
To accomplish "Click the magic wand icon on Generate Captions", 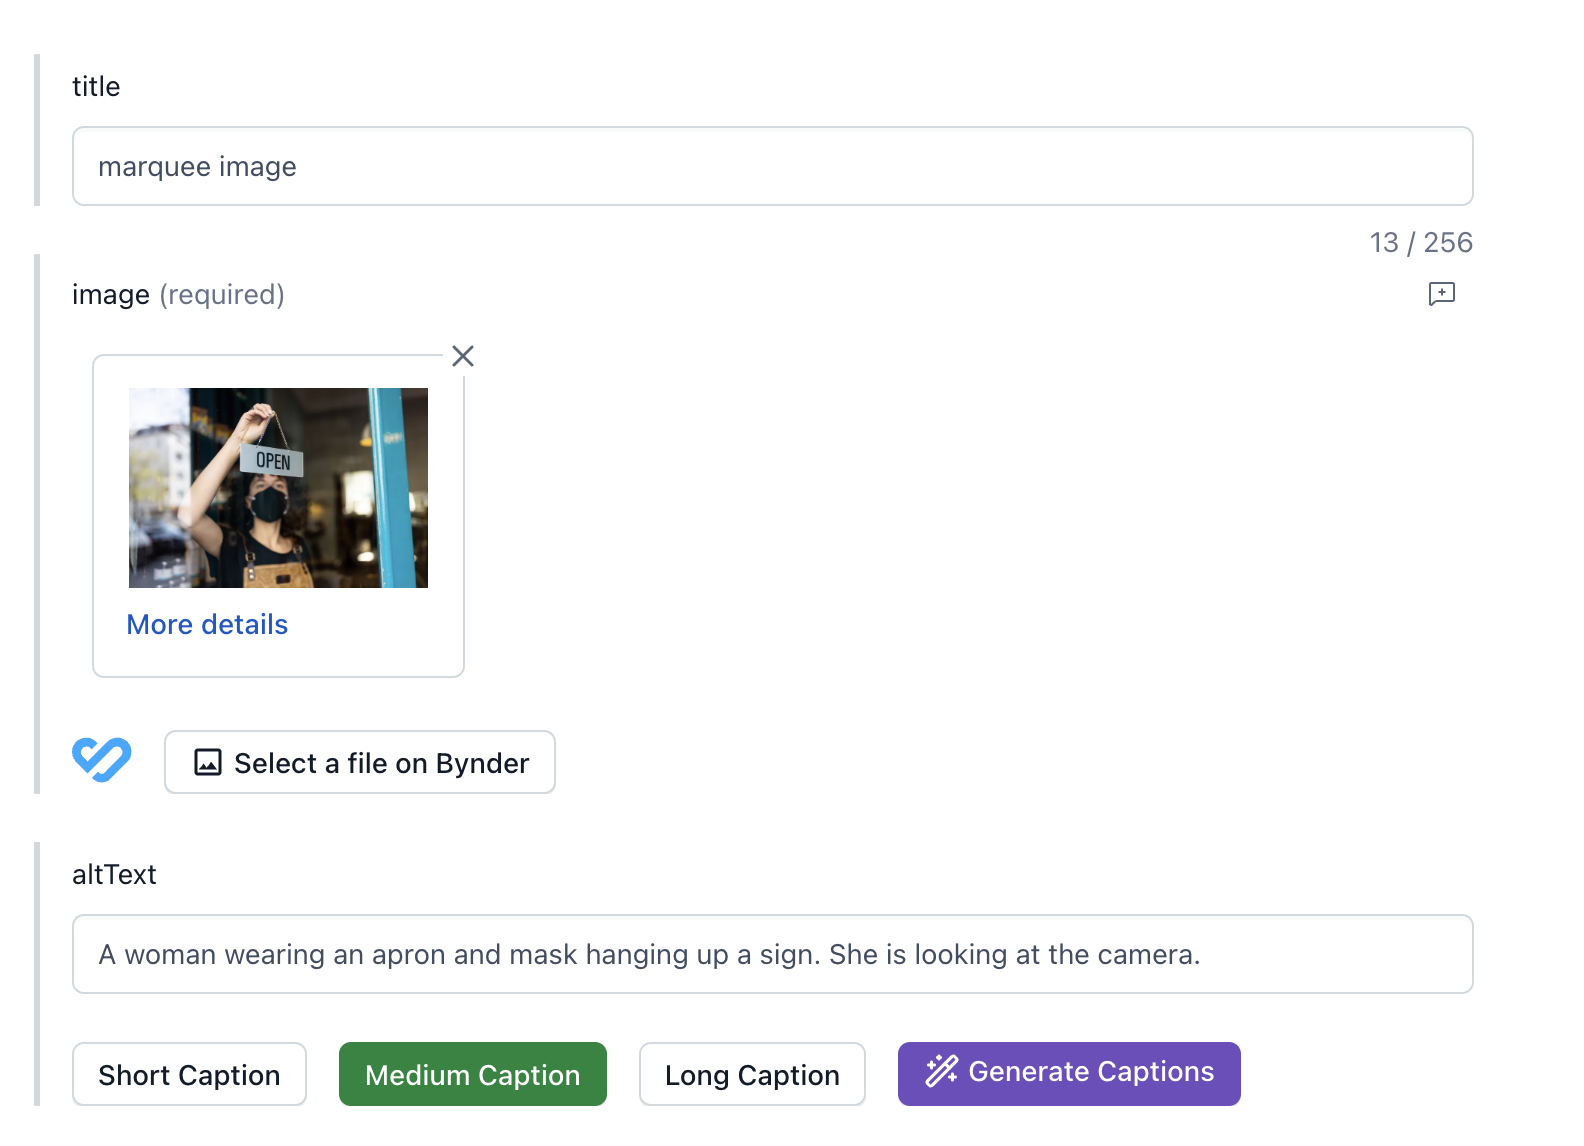I will pyautogui.click(x=941, y=1072).
